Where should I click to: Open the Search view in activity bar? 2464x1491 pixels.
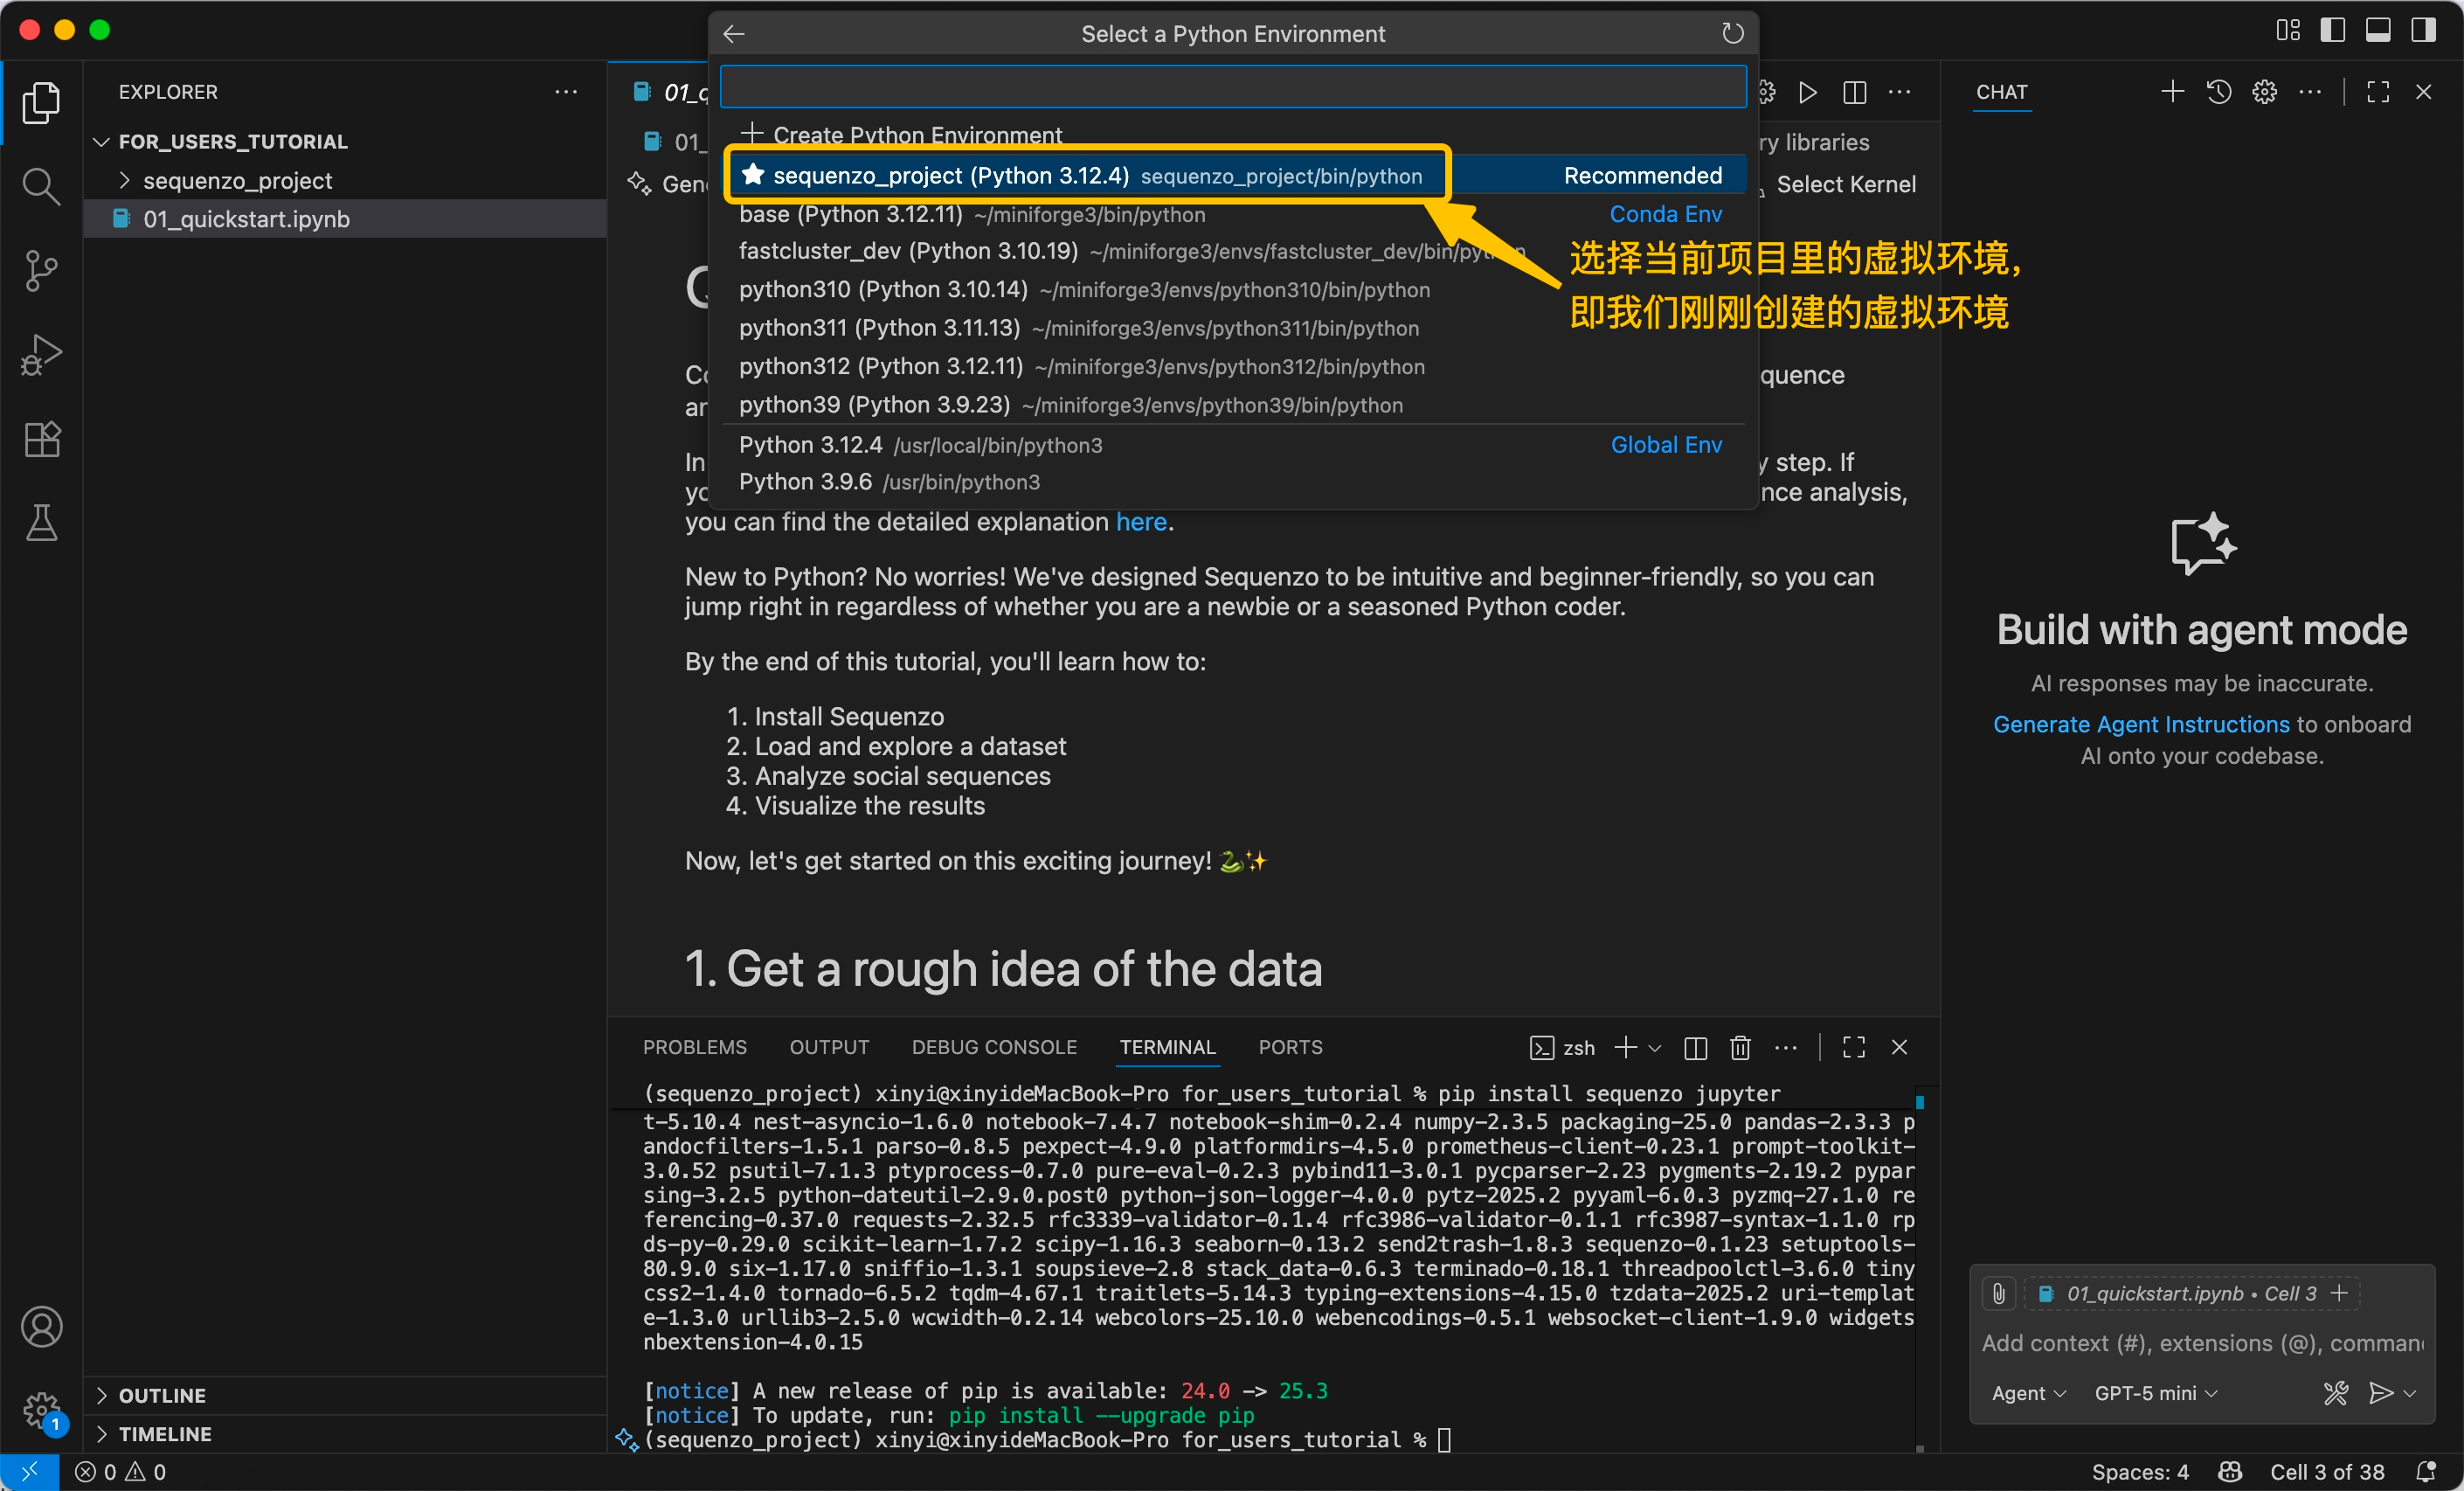click(41, 186)
